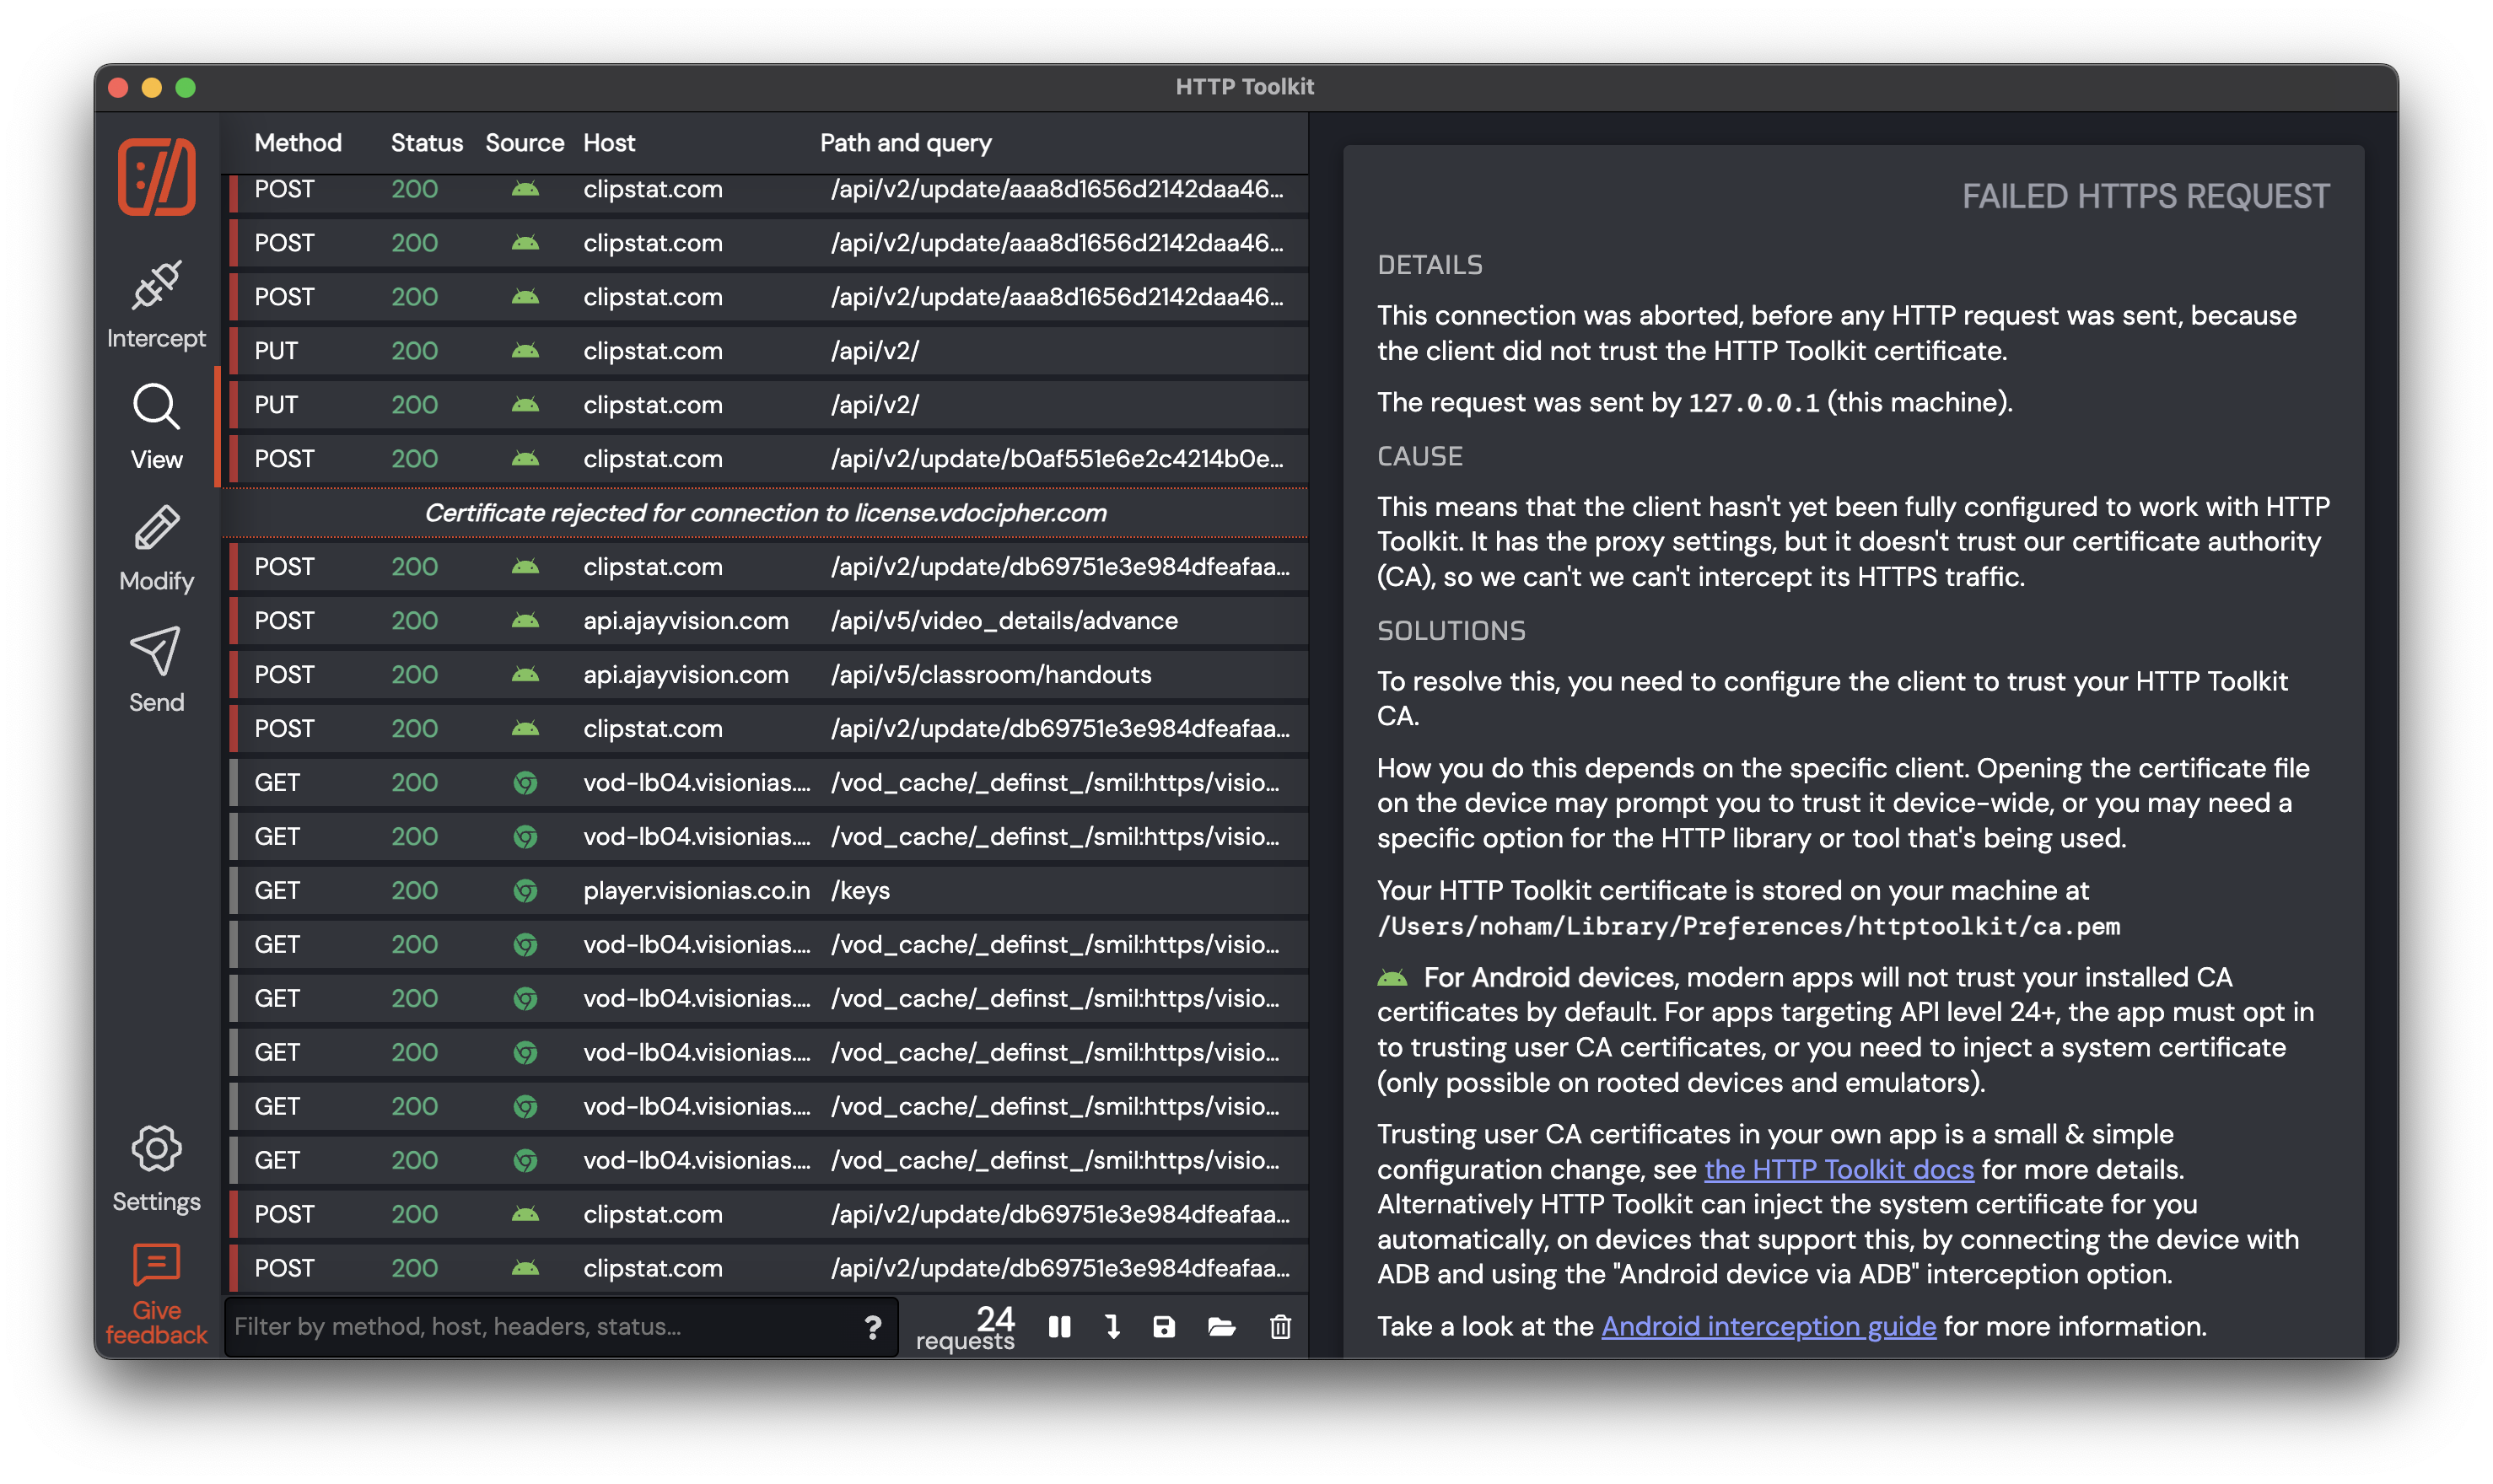Image resolution: width=2493 pixels, height=1484 pixels.
Task: Import HAR file with folder icon
Action: pyautogui.click(x=1221, y=1327)
